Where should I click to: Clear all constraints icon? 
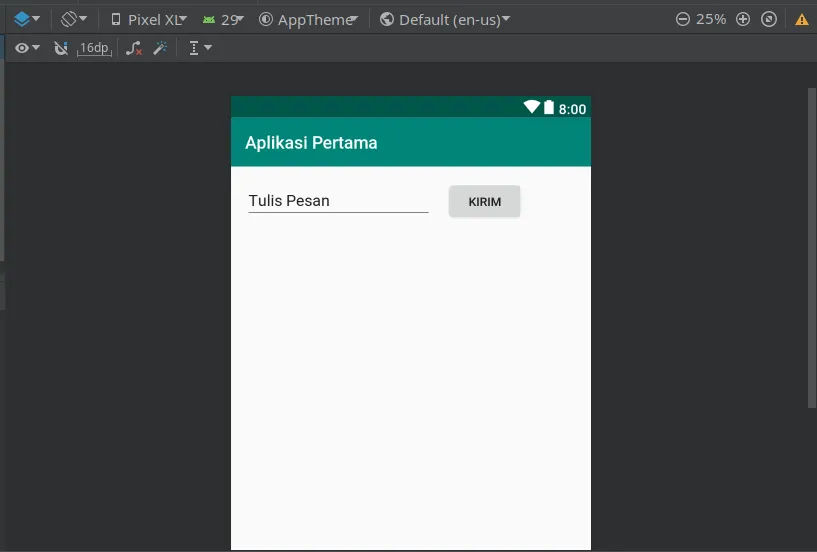click(134, 48)
